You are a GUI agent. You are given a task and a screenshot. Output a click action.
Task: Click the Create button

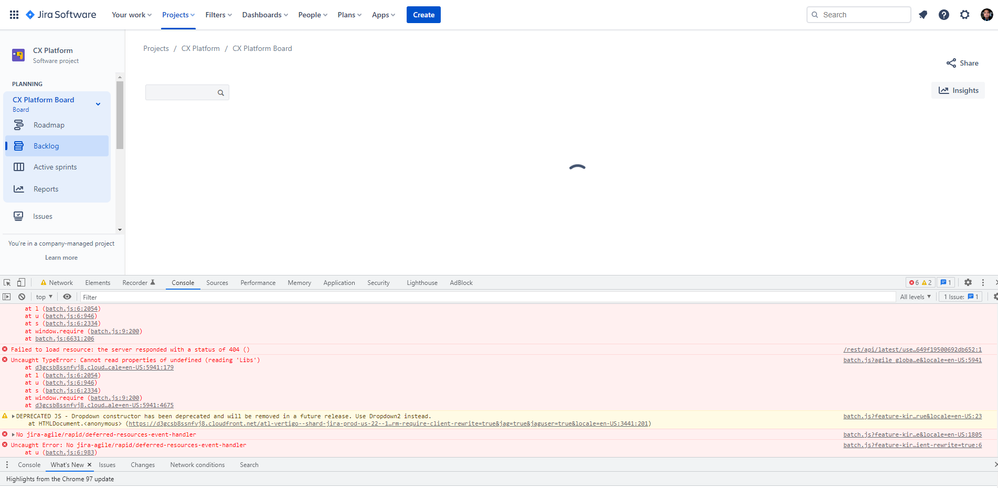point(423,15)
